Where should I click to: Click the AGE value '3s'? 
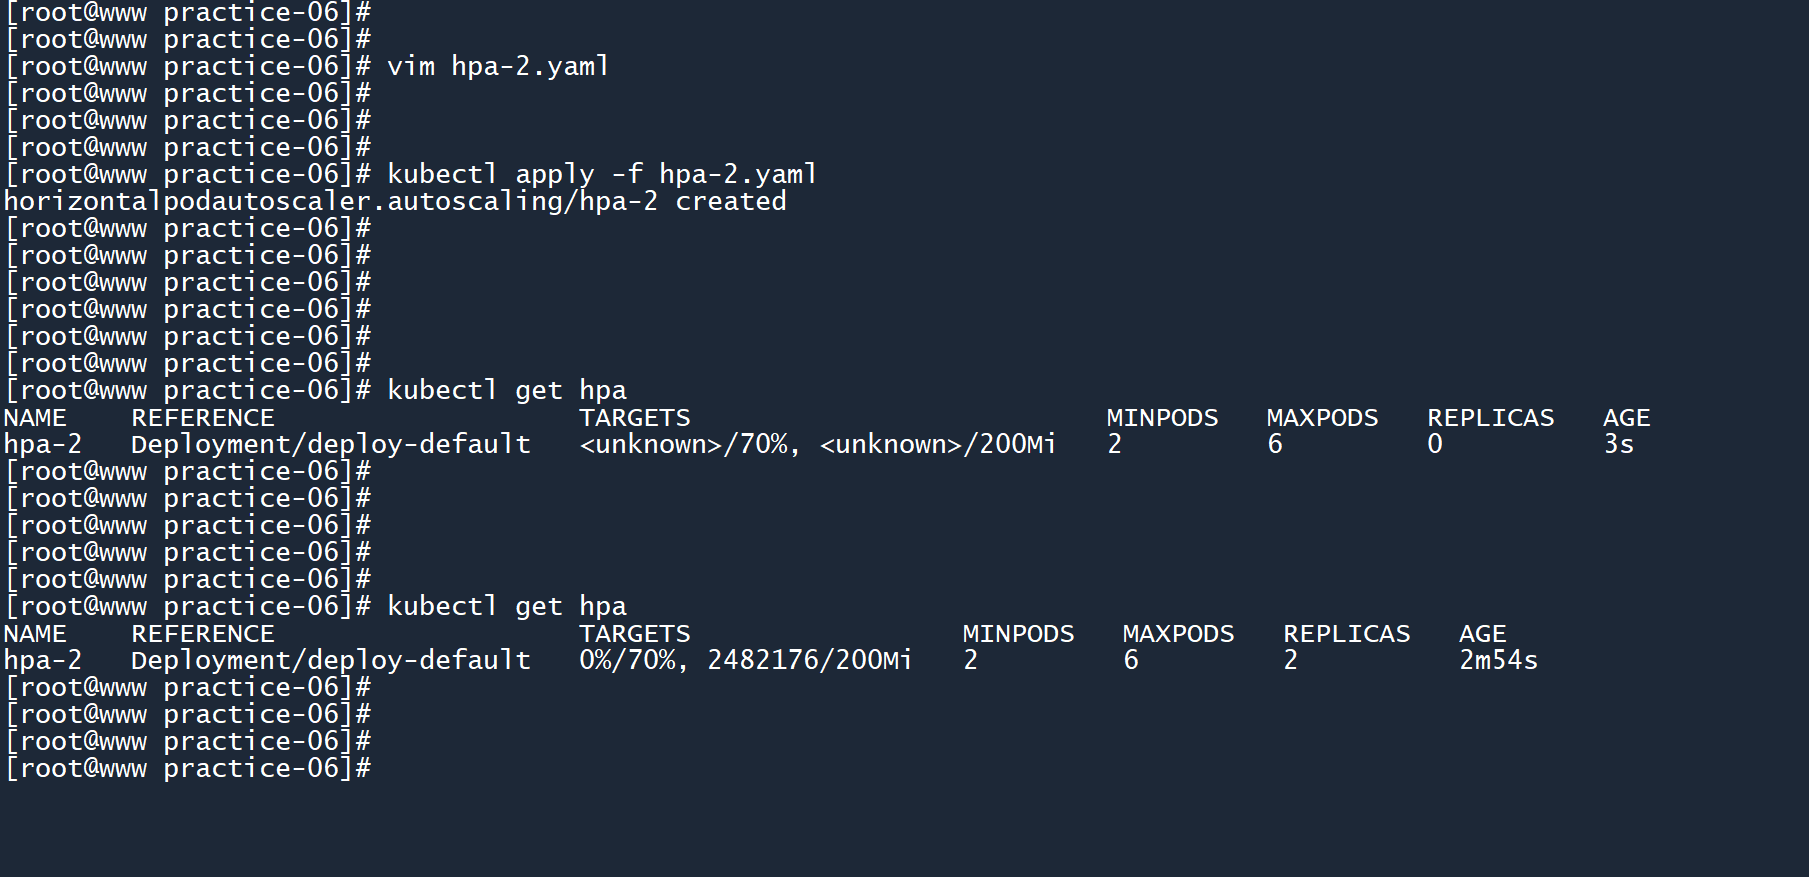click(1618, 445)
